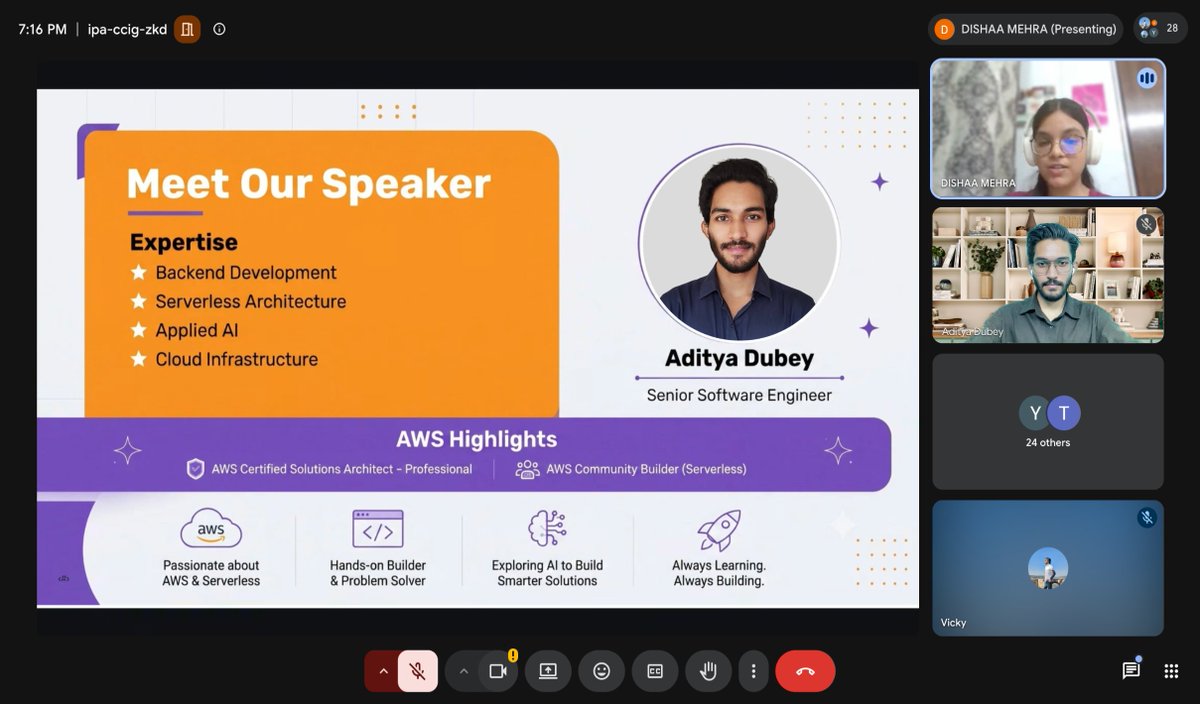
Task: Open the chat panel
Action: [x=1131, y=671]
